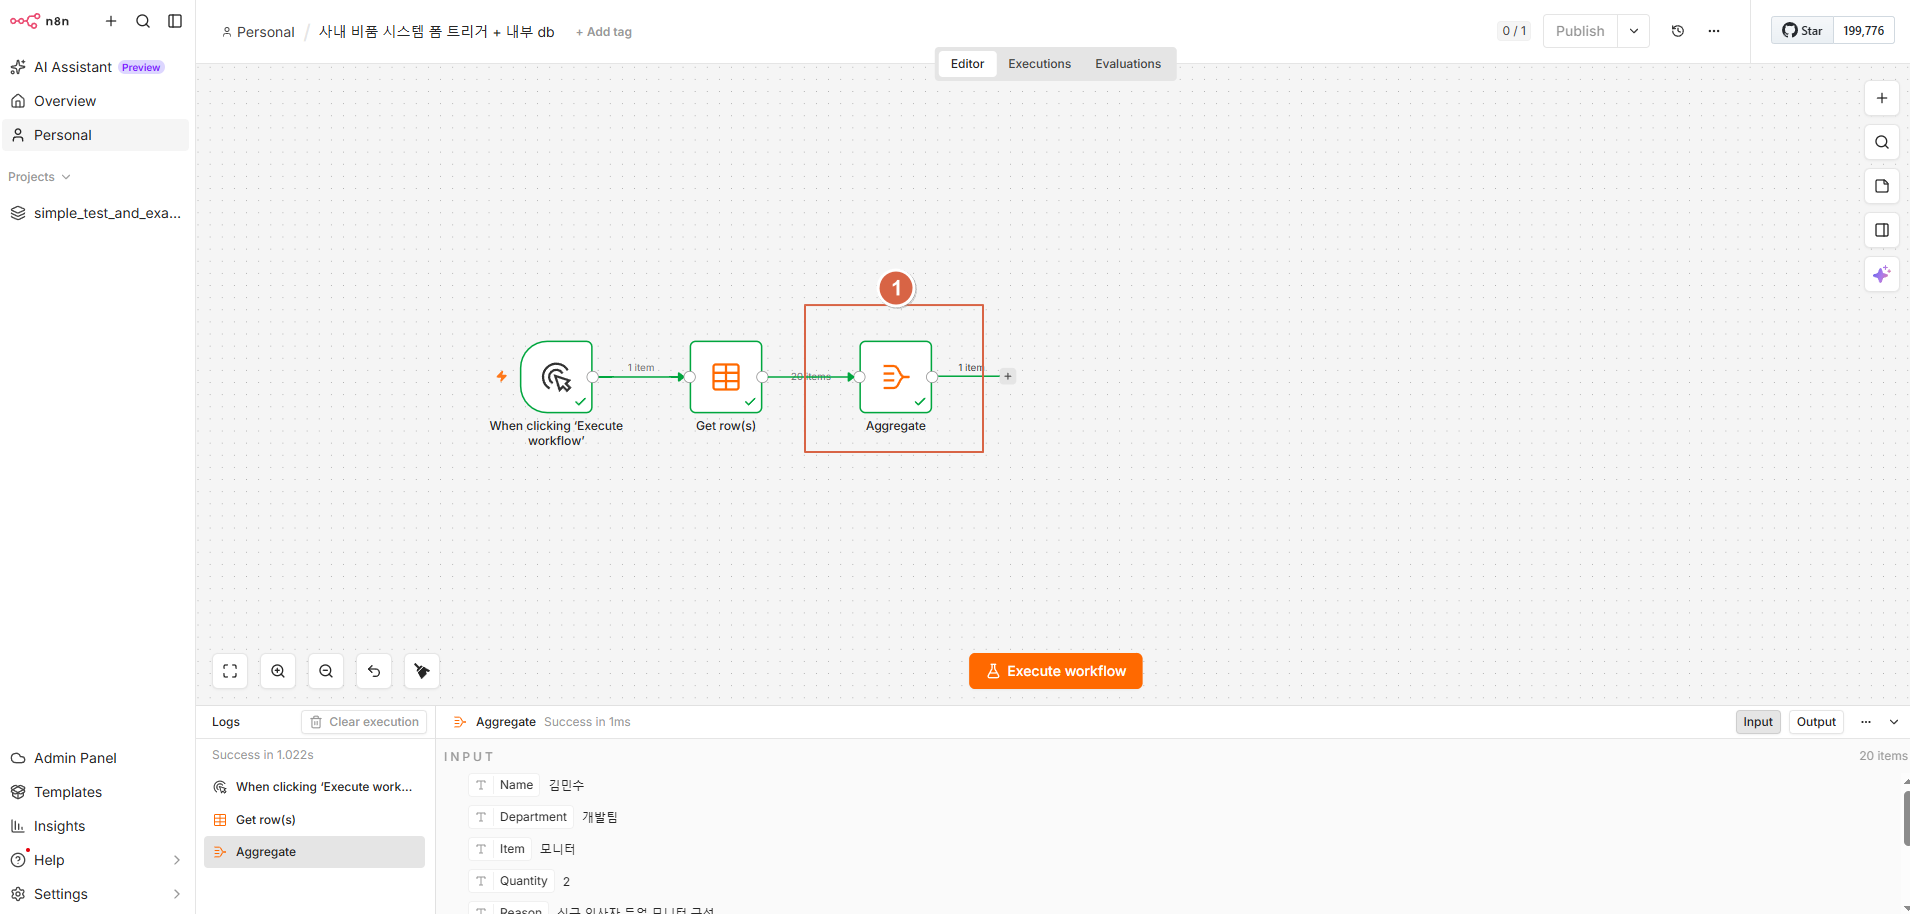This screenshot has width=1910, height=914.
Task: Switch logs panel to Input view
Action: click(1758, 722)
